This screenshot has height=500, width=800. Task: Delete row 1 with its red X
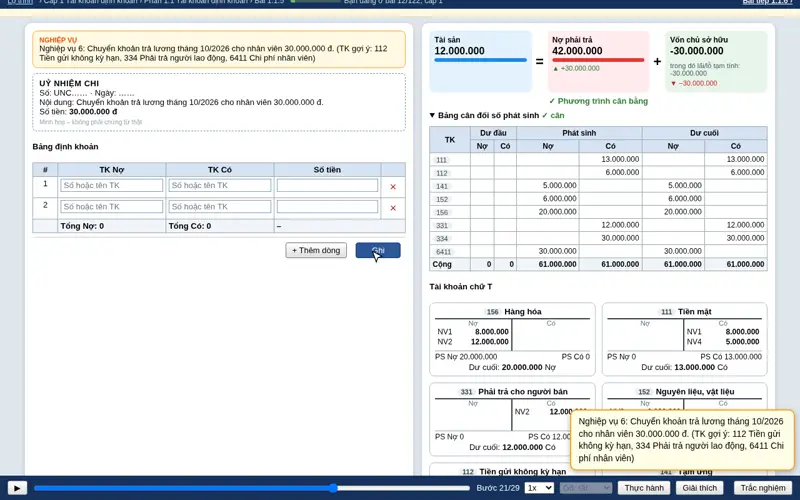393,187
